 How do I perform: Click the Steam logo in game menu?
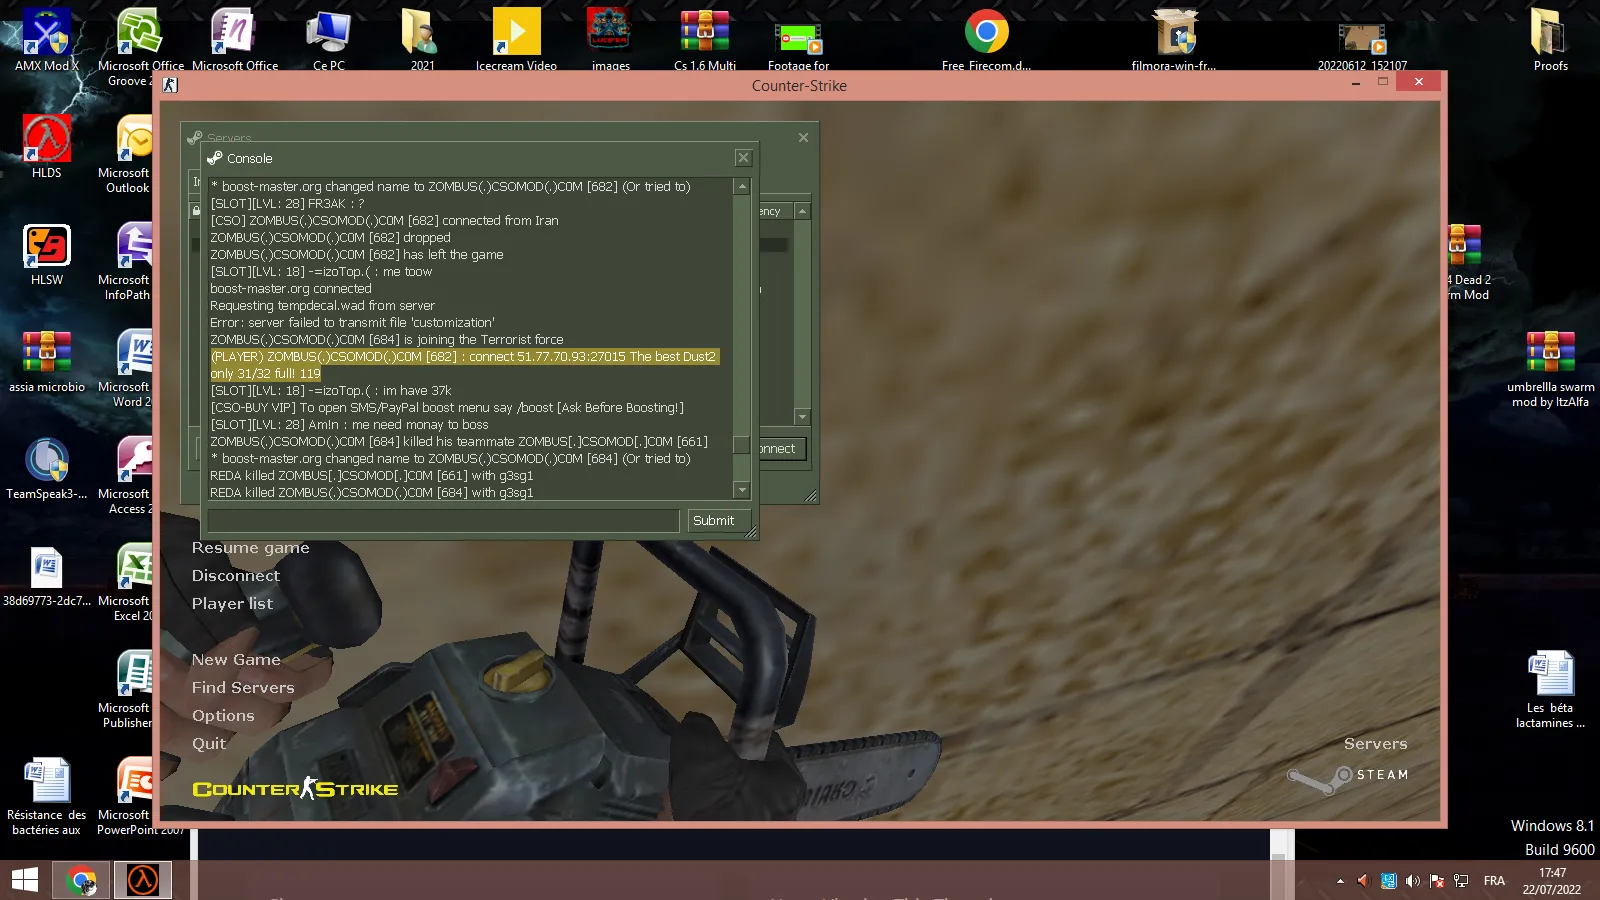1348,777
